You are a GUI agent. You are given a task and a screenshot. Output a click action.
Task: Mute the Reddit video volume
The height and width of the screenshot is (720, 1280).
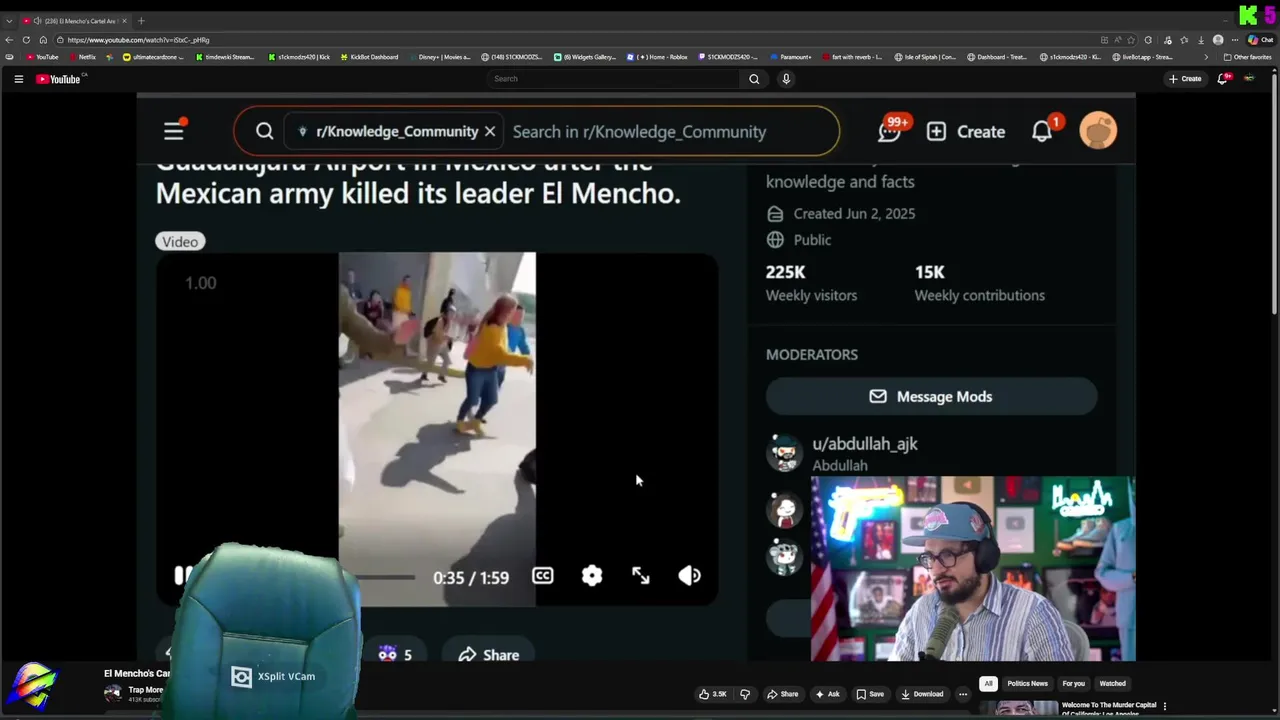690,576
